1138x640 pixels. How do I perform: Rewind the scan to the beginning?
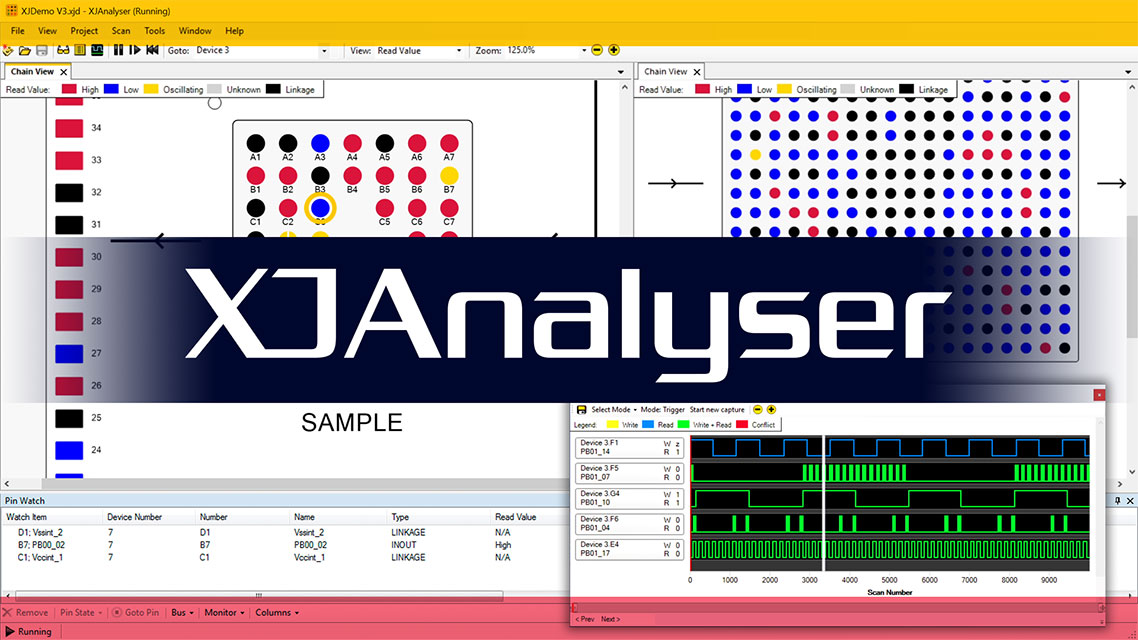pyautogui.click(x=152, y=50)
